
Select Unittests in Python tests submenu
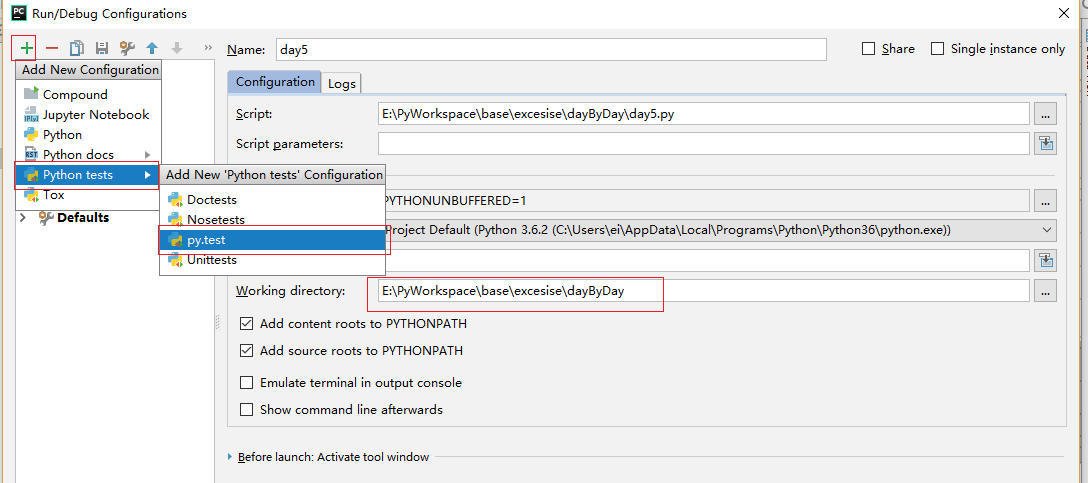(273, 260)
